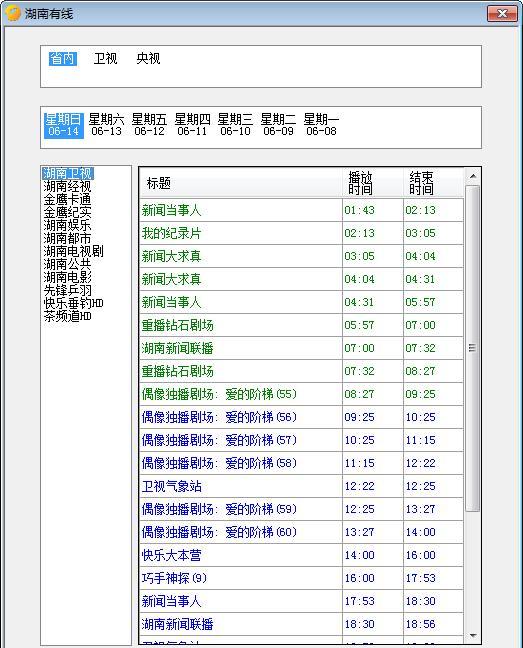Viewport: 523px width, 648px height.
Task: Select 新闻大求真 program starting at 03:05
Action: 301,256
